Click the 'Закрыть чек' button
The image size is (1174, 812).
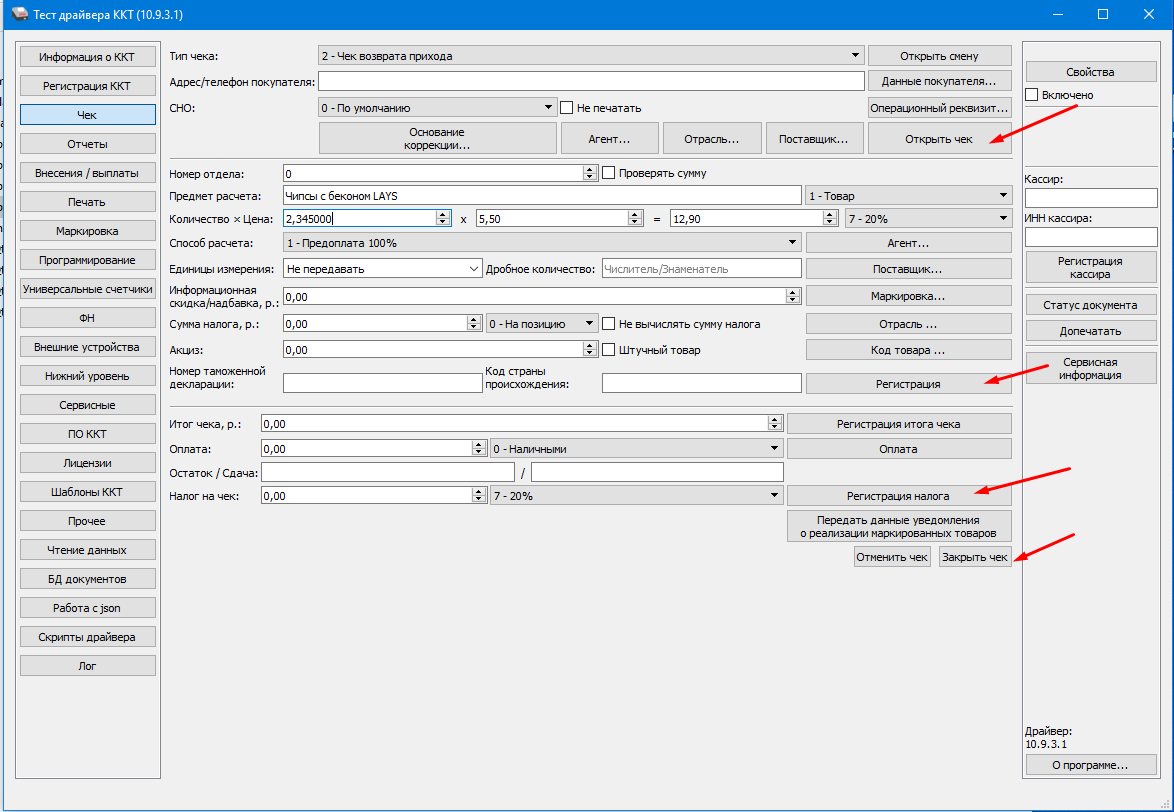coord(975,557)
